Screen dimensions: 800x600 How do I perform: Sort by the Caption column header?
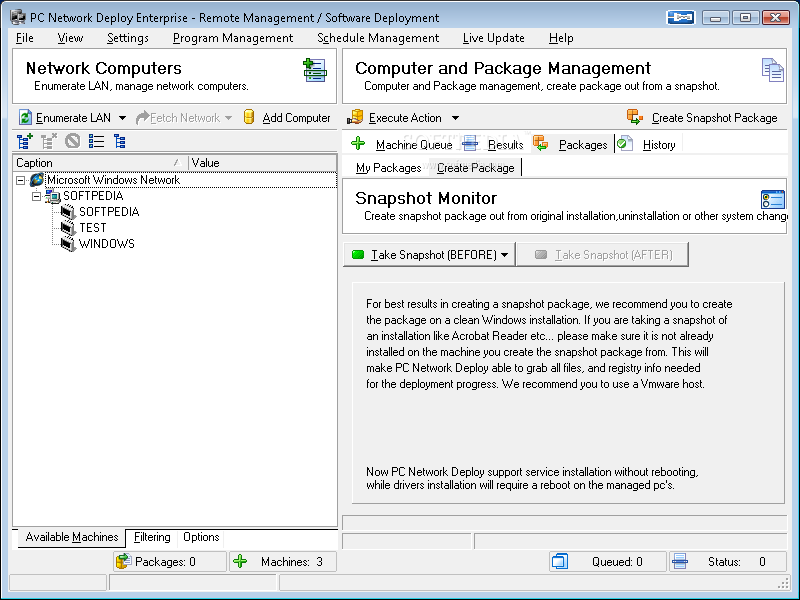(100, 163)
